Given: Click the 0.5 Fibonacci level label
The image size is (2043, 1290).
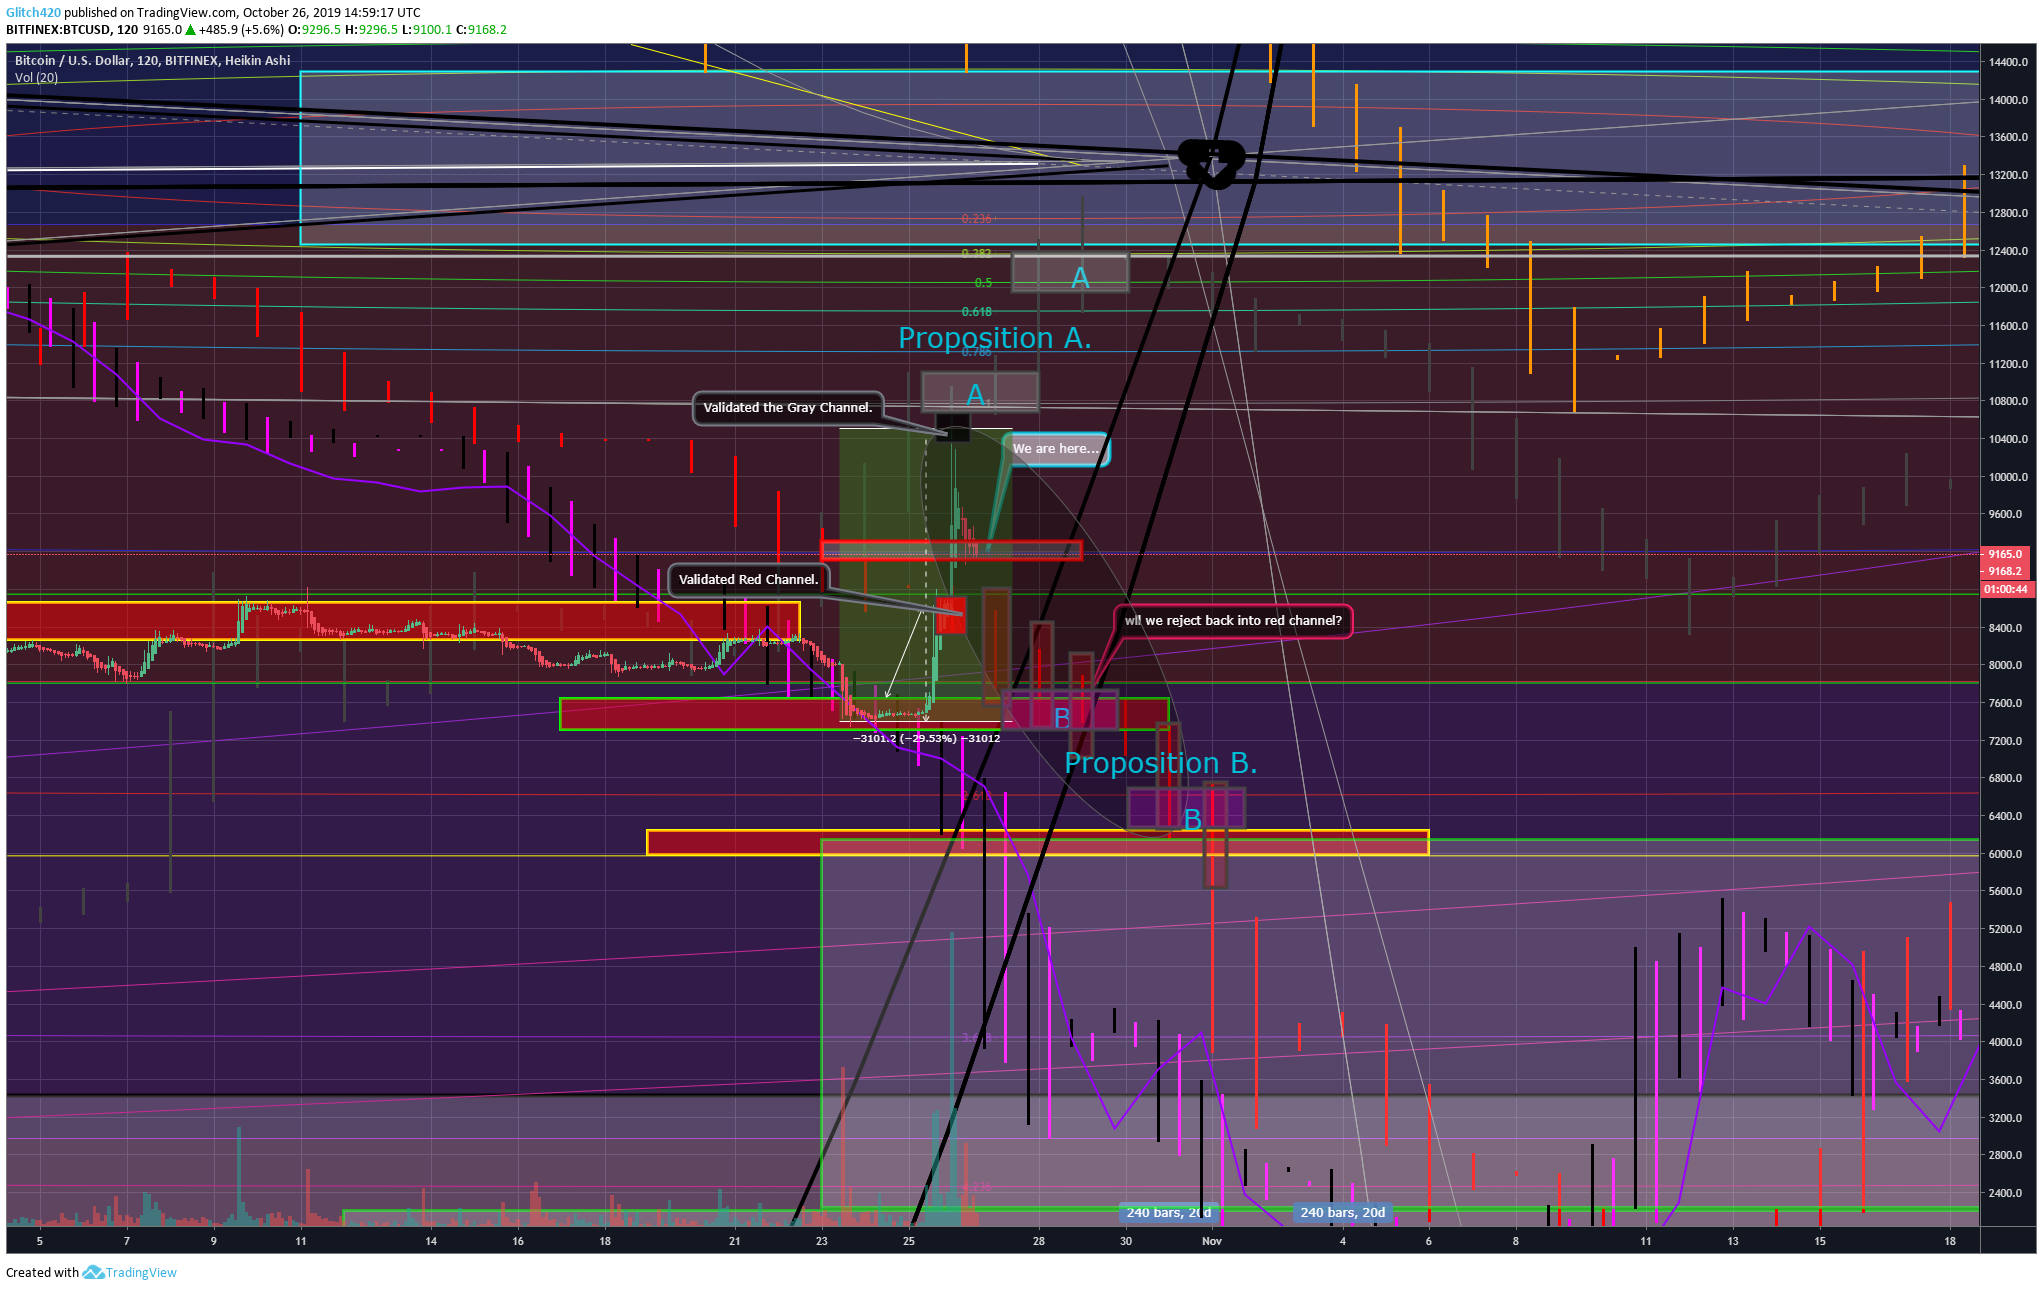Looking at the screenshot, I should click(x=983, y=283).
